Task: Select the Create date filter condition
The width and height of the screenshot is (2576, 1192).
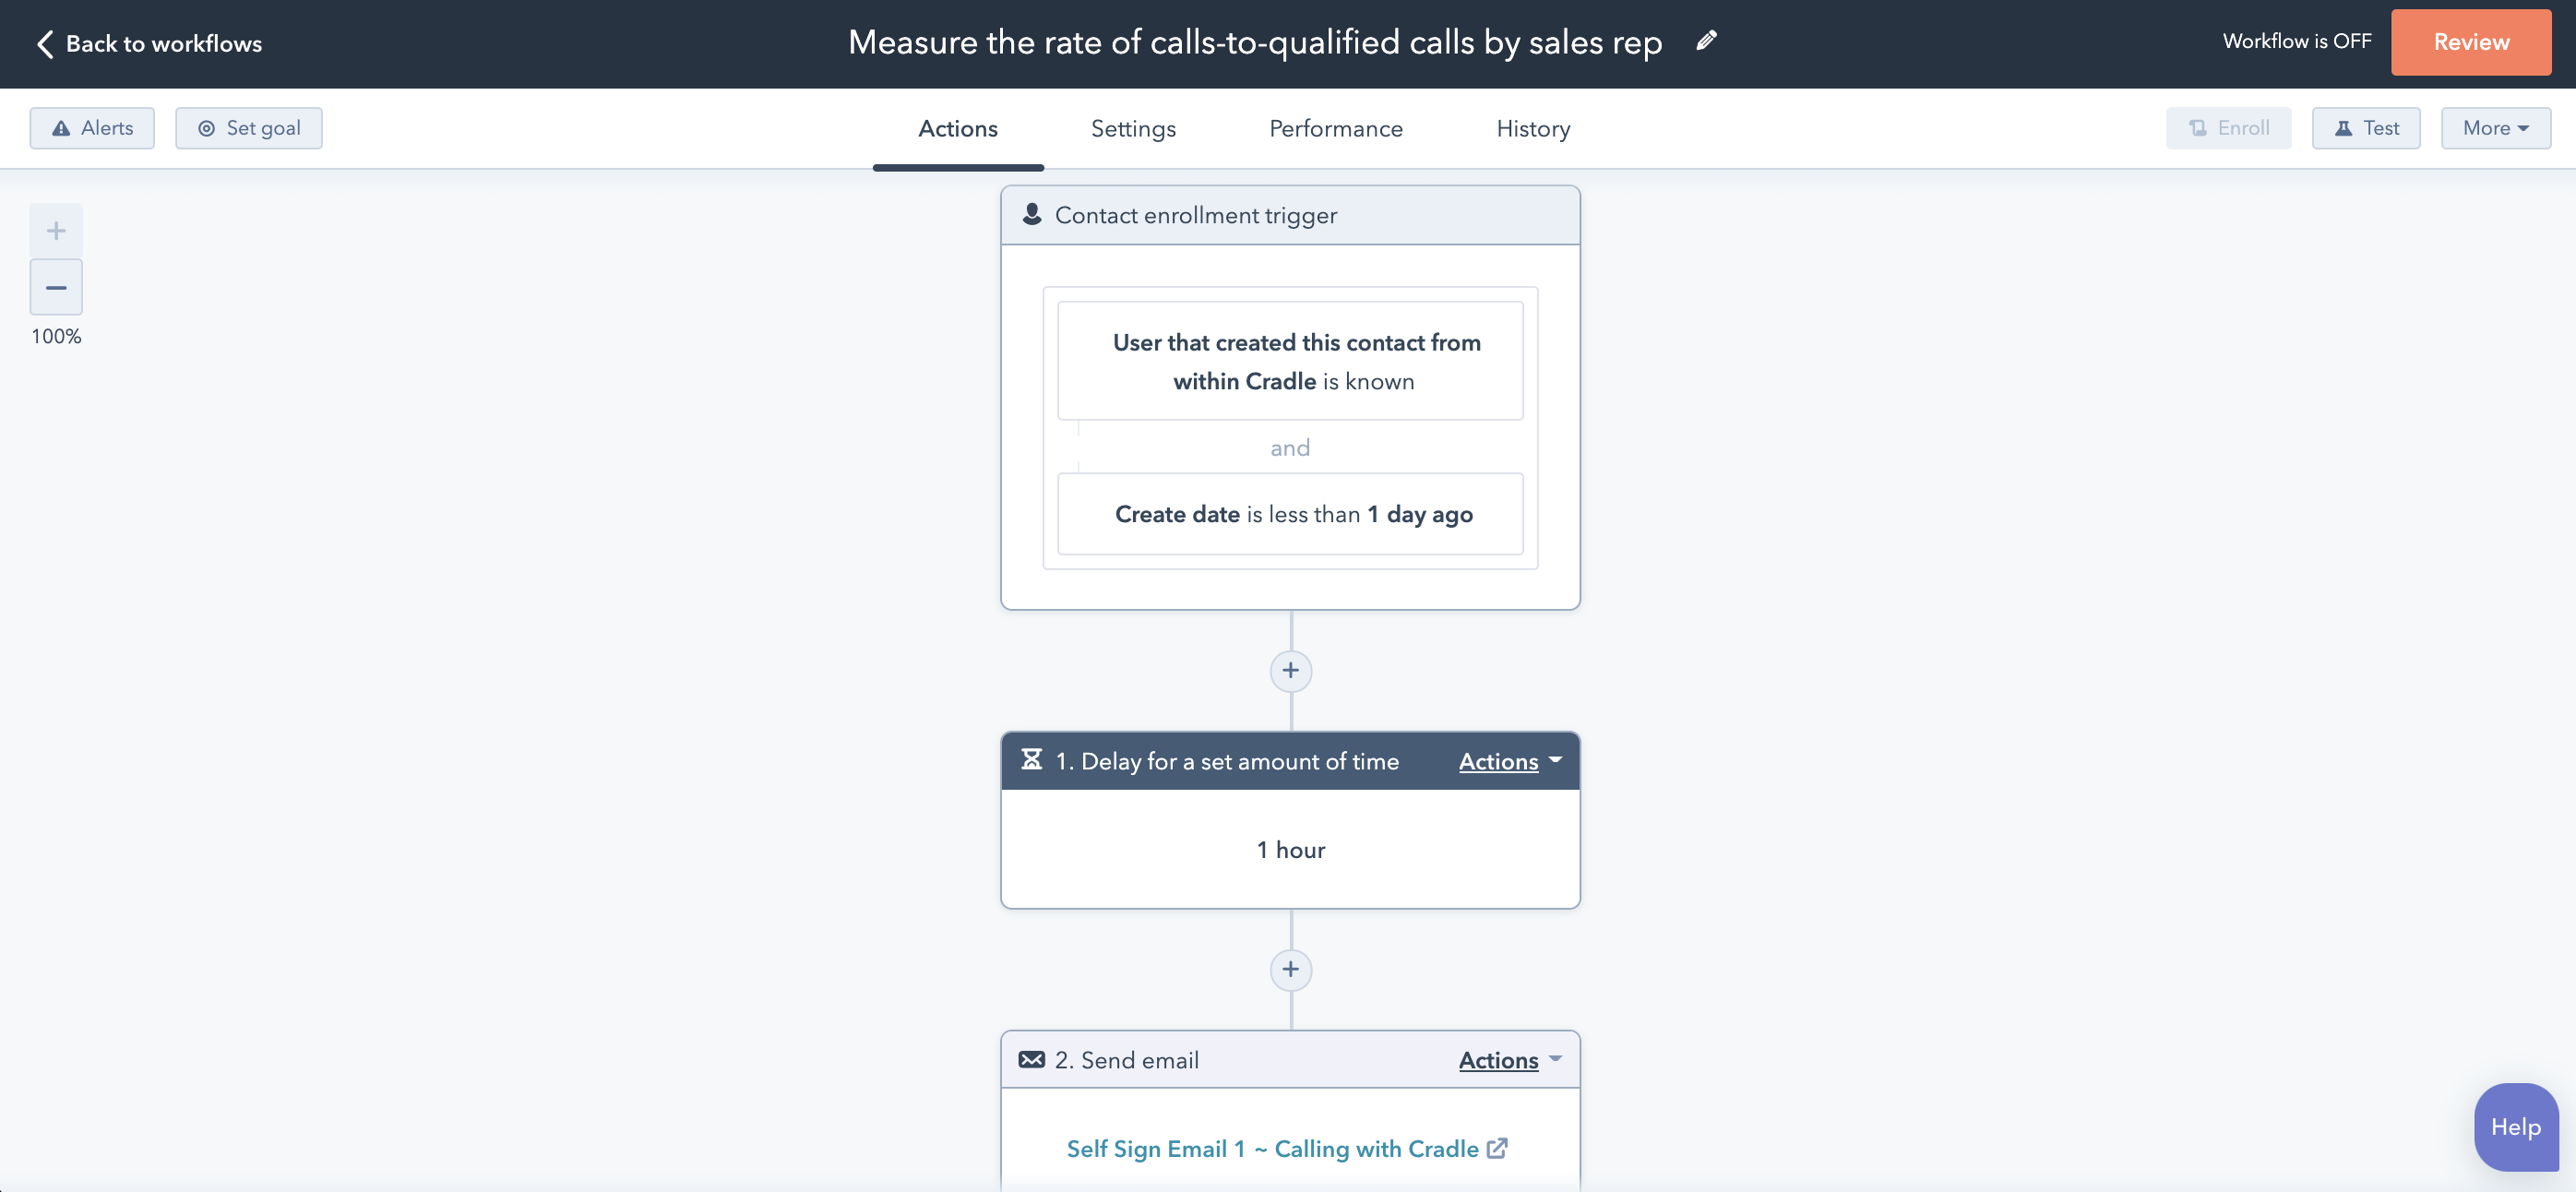Action: click(1290, 514)
